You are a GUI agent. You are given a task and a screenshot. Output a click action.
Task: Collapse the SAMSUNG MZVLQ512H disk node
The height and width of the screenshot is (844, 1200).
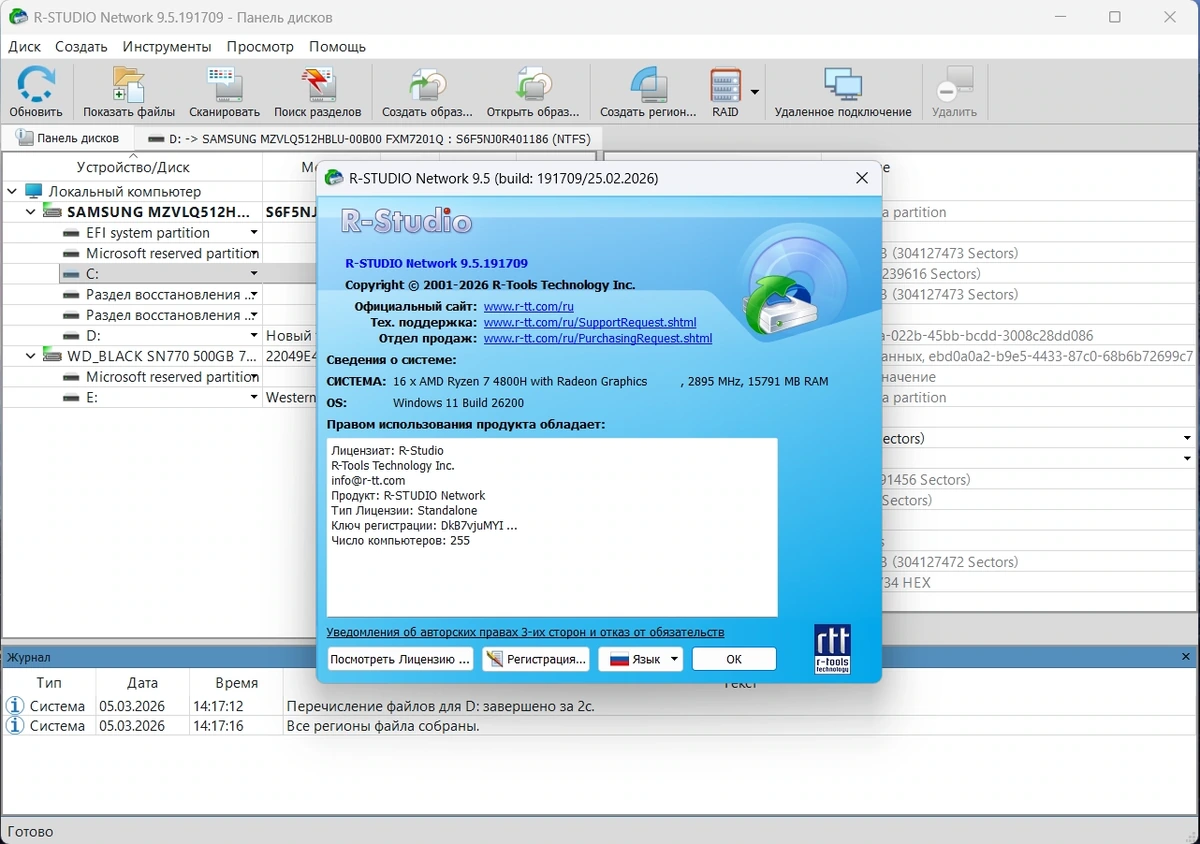pos(31,212)
